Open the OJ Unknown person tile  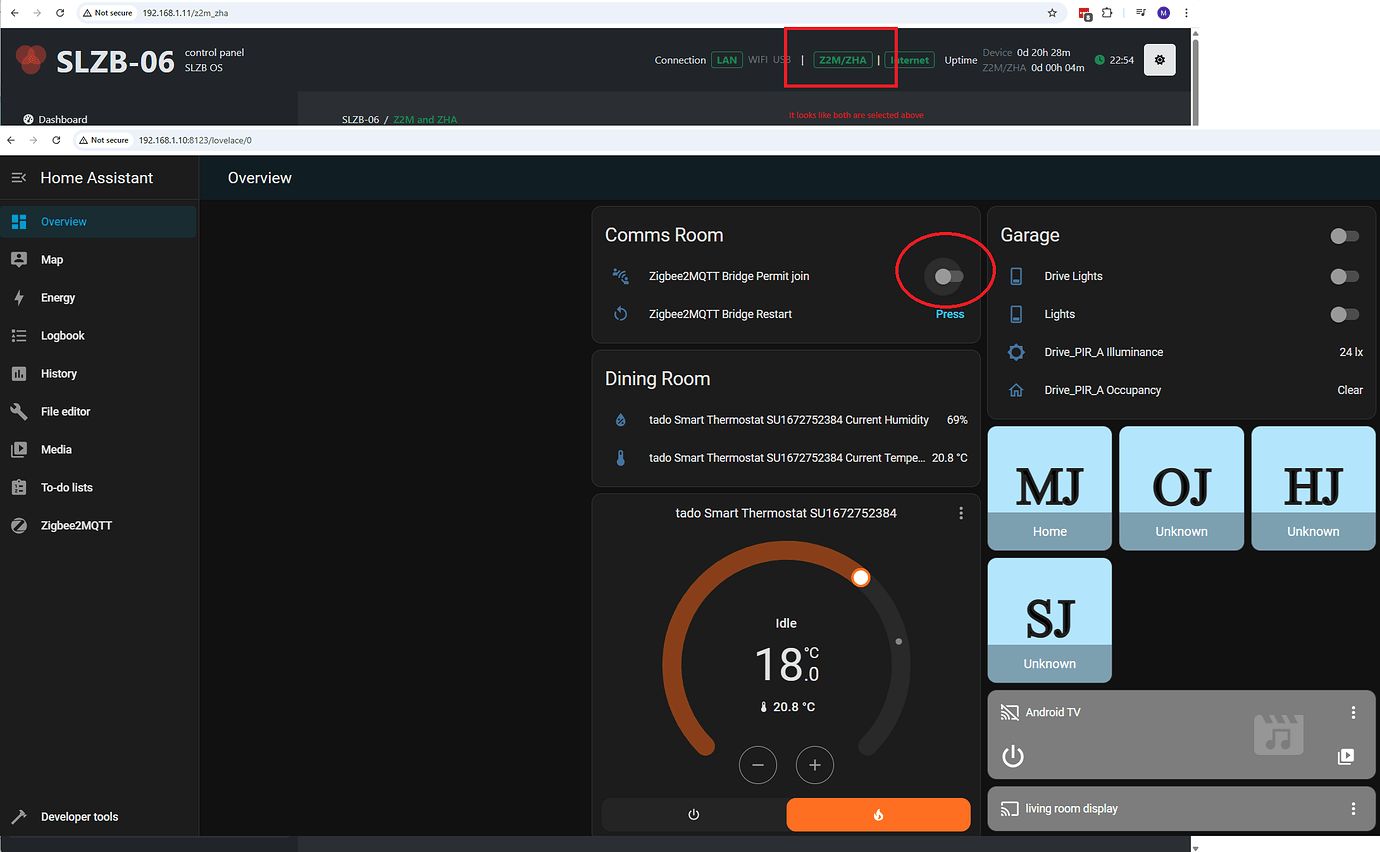[1182, 488]
